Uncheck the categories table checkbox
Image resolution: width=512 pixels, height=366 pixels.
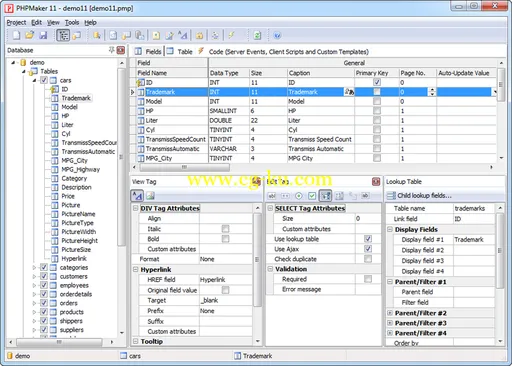coord(44,267)
